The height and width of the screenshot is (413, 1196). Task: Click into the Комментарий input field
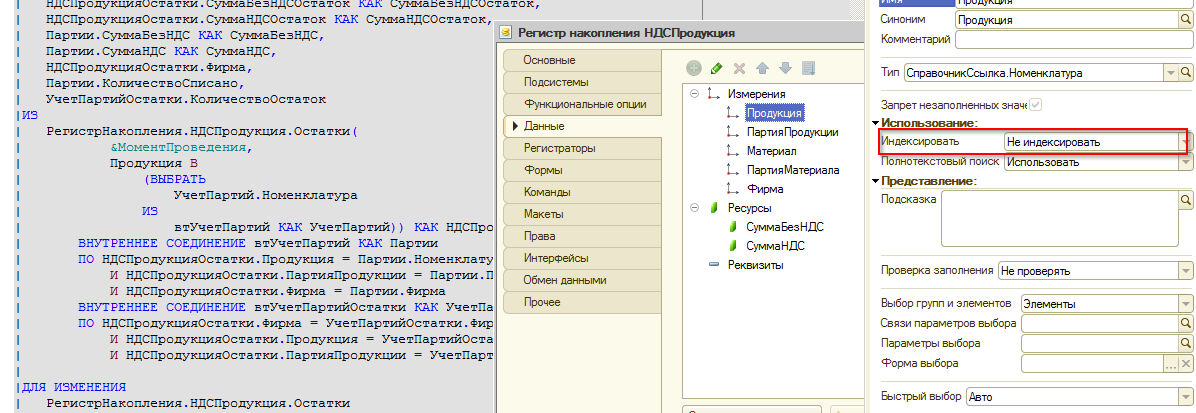pos(1075,41)
